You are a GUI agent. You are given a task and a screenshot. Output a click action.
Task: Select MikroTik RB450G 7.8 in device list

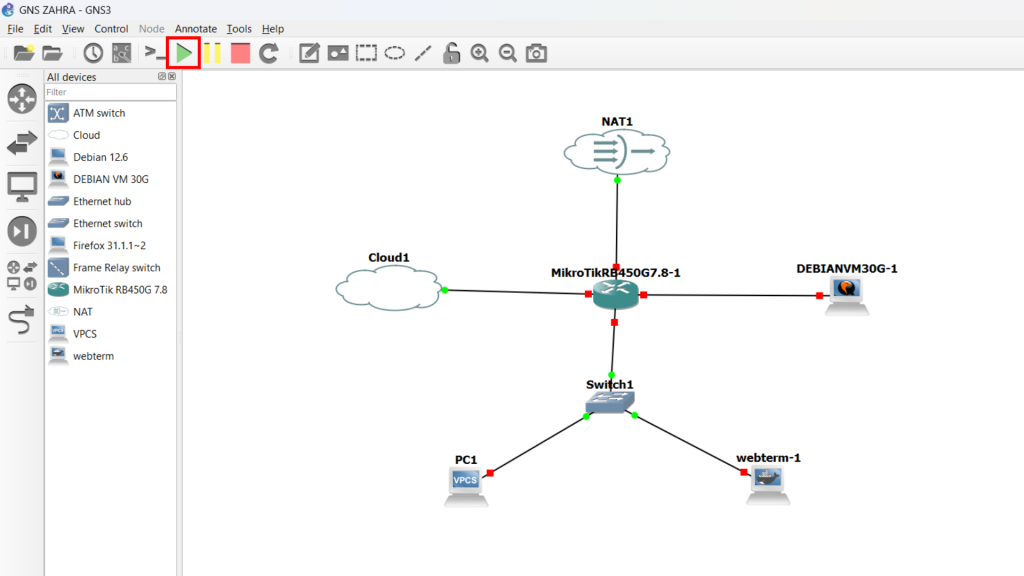120,290
